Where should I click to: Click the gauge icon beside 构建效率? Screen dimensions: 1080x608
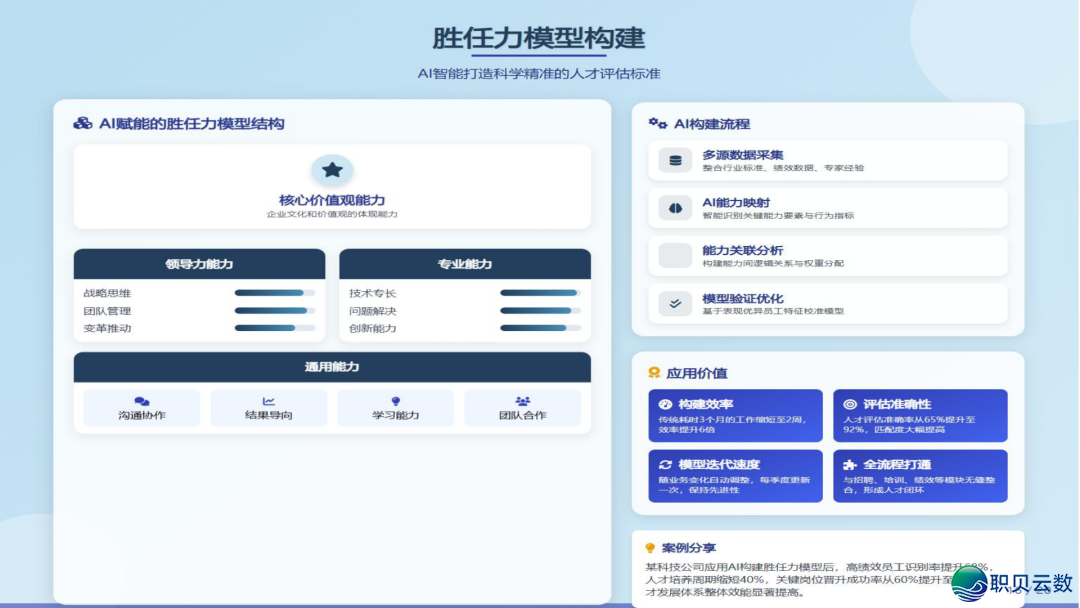[x=665, y=404]
